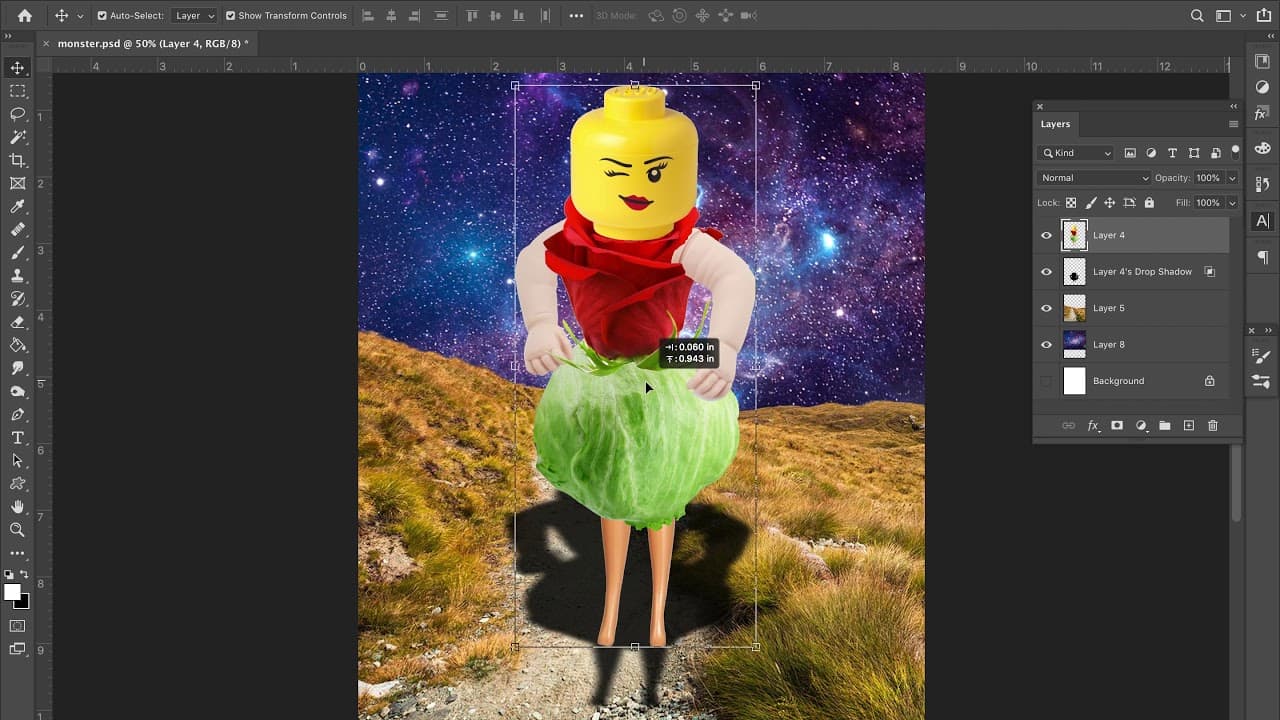This screenshot has width=1280, height=720.
Task: Disable Show Transform Controls checkbox
Action: click(x=231, y=16)
